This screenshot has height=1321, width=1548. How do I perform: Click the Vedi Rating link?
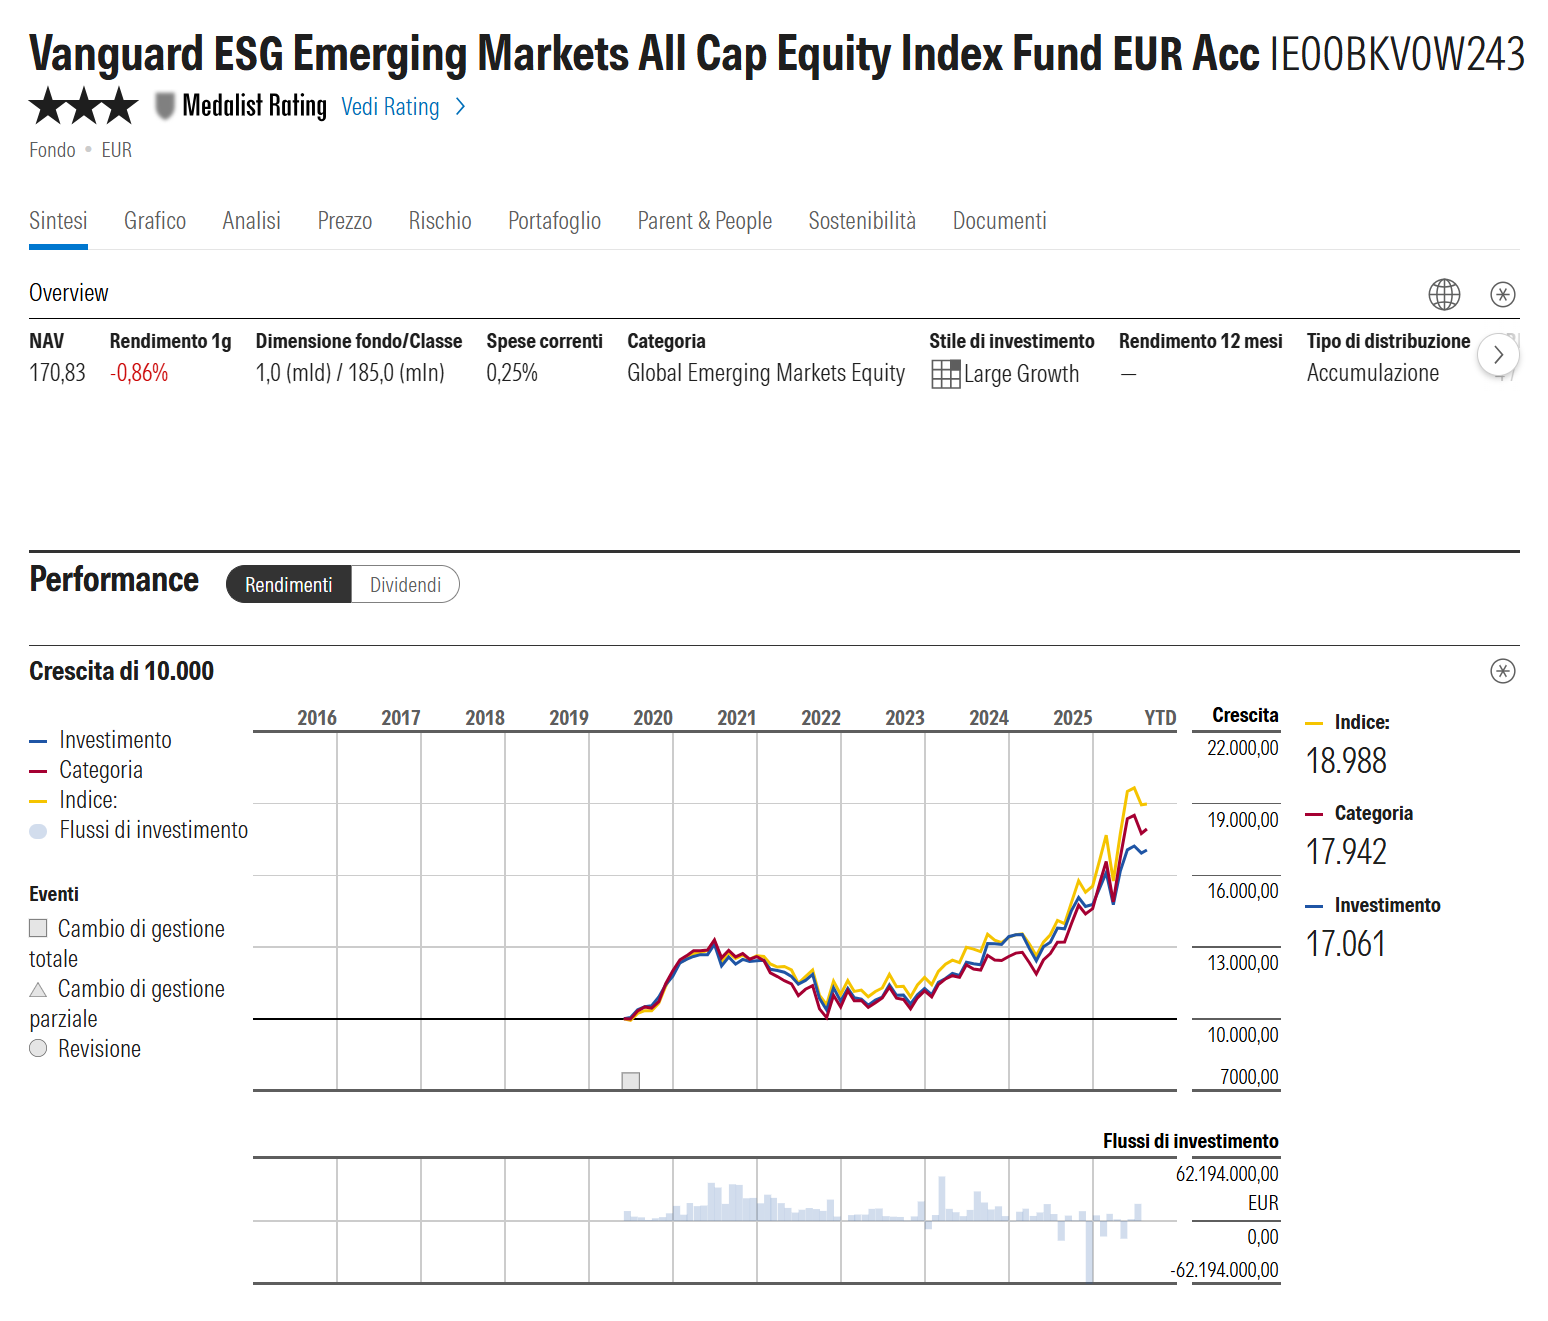point(390,107)
